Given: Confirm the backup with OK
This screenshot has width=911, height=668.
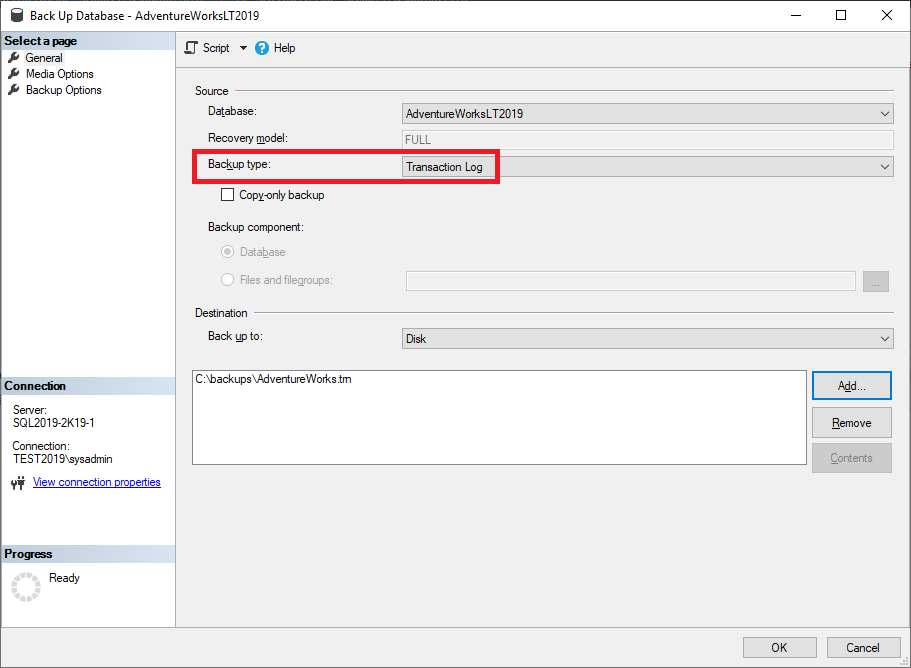Looking at the screenshot, I should click(x=779, y=647).
